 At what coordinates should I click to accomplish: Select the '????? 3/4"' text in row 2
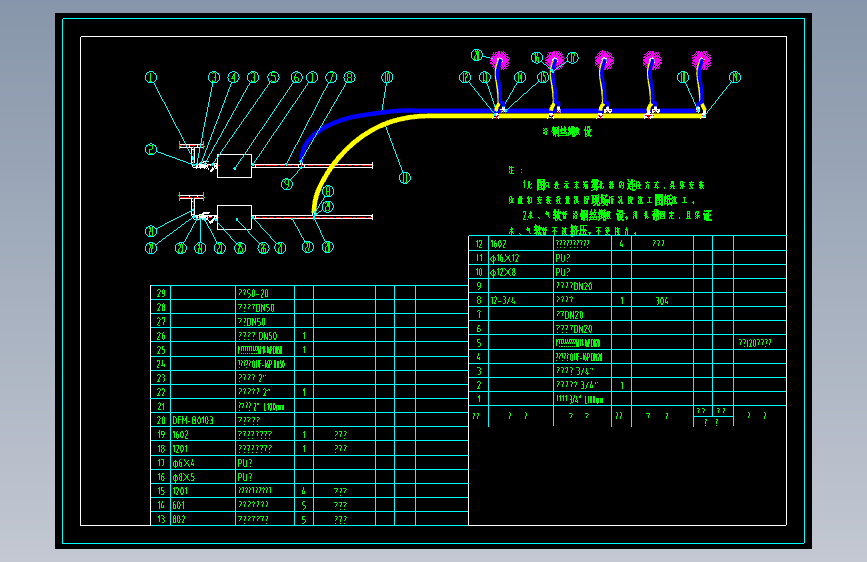pyautogui.click(x=577, y=385)
